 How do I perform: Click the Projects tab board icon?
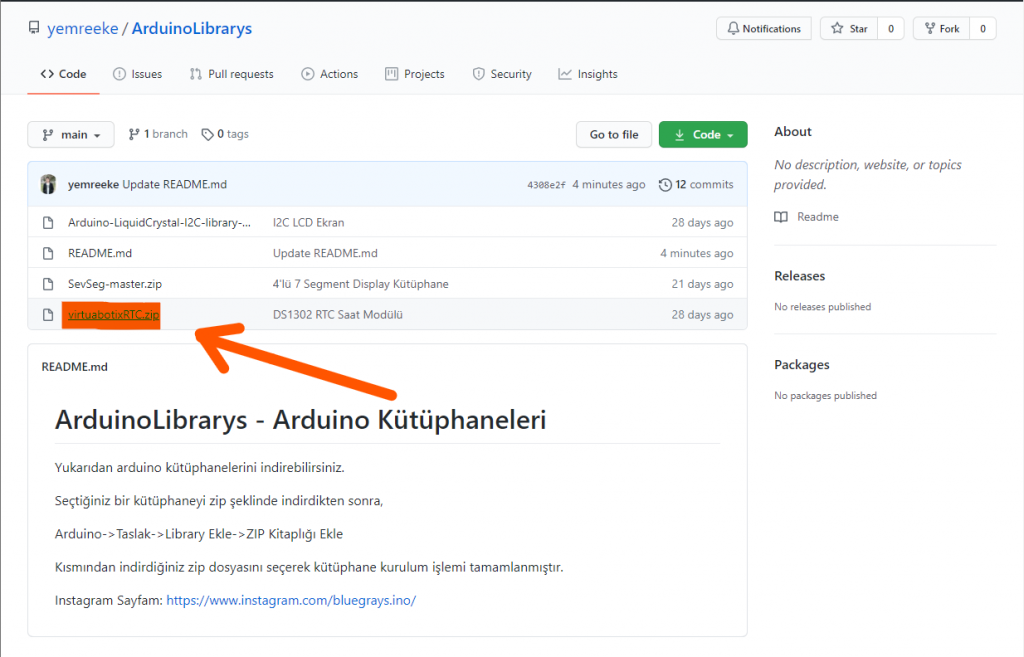coord(391,74)
